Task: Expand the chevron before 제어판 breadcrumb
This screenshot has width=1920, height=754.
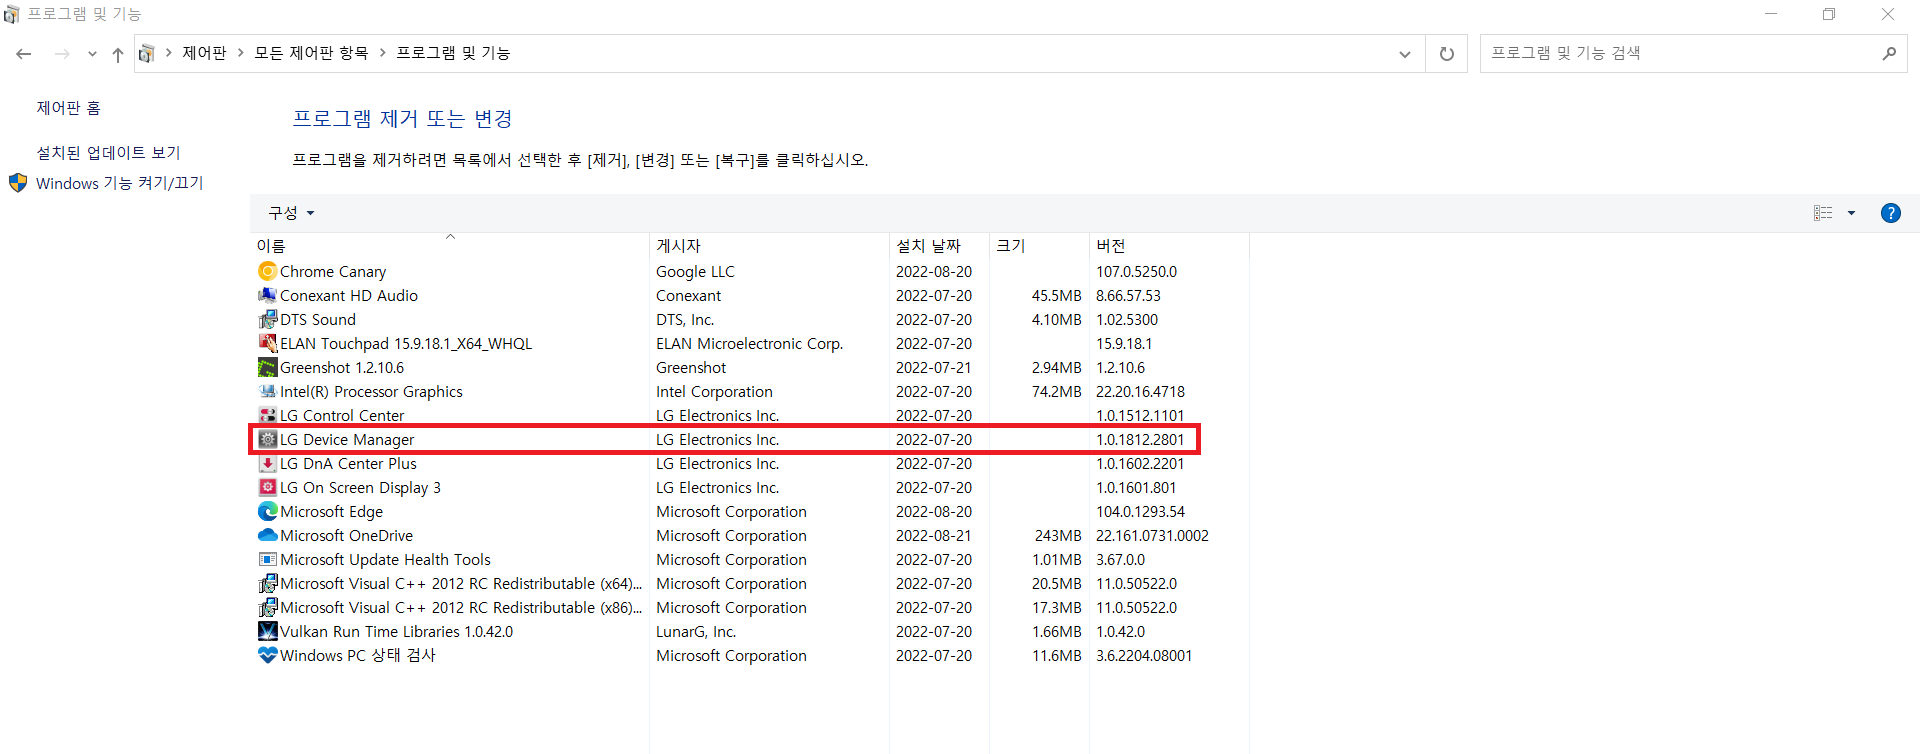Action: [x=168, y=53]
